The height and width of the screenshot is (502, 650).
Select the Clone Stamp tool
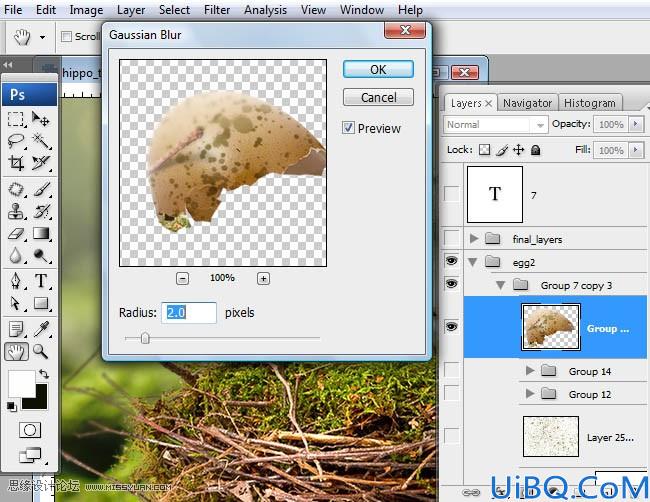[x=16, y=211]
